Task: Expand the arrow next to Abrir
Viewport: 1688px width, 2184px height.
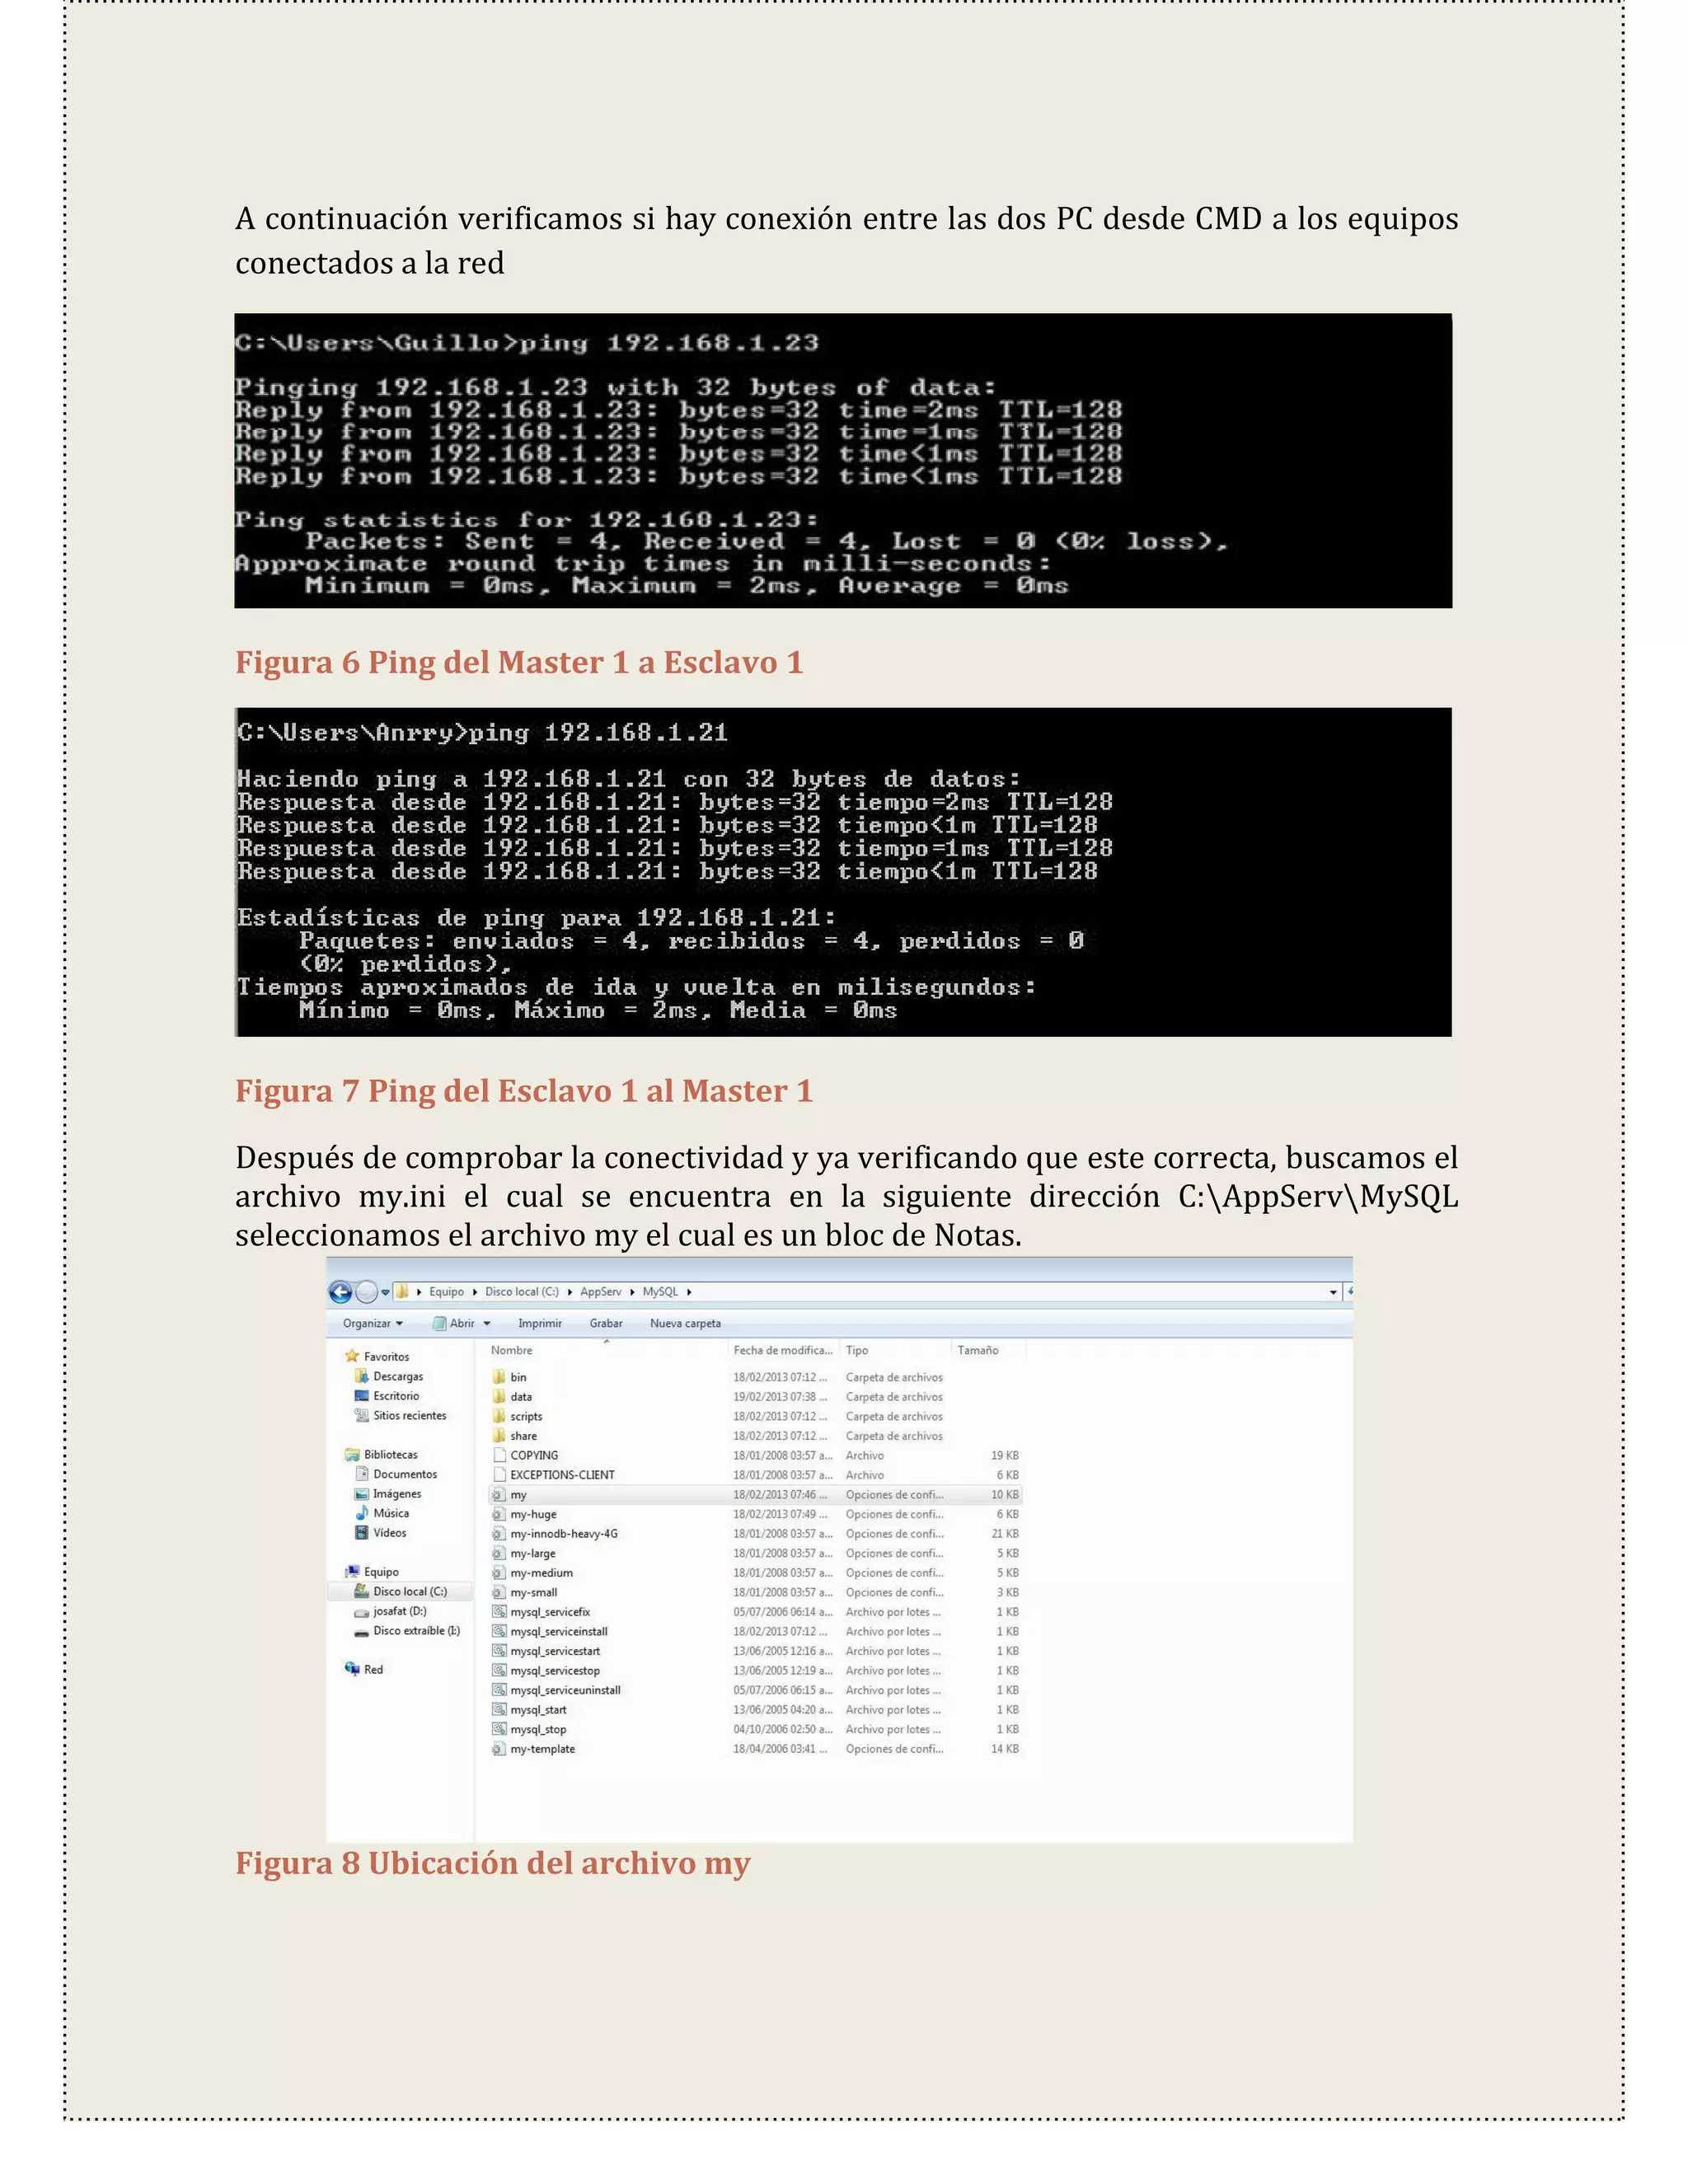Action: 487,1323
